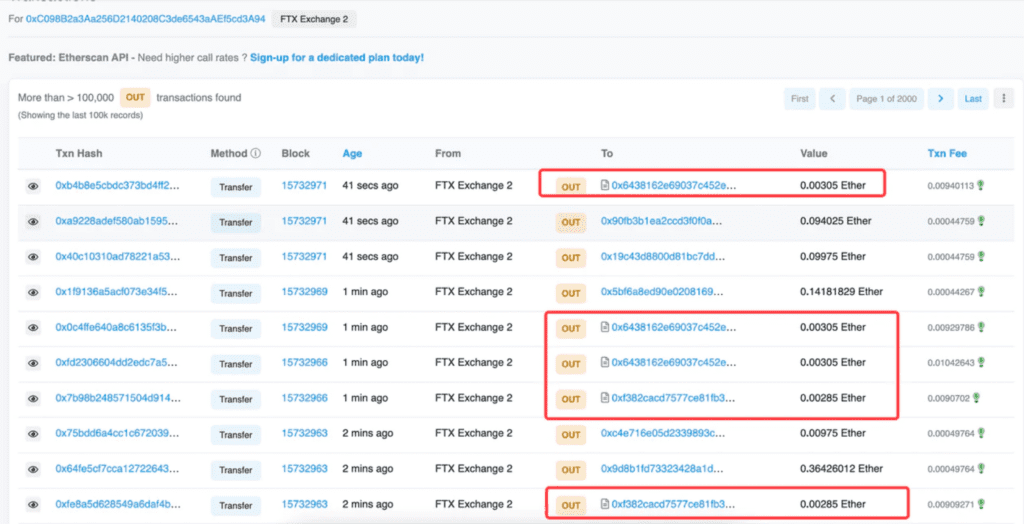1024x524 pixels.
Task: Preview transaction 0x40c10310ad78221a53 via eye icon
Action: click(x=33, y=257)
